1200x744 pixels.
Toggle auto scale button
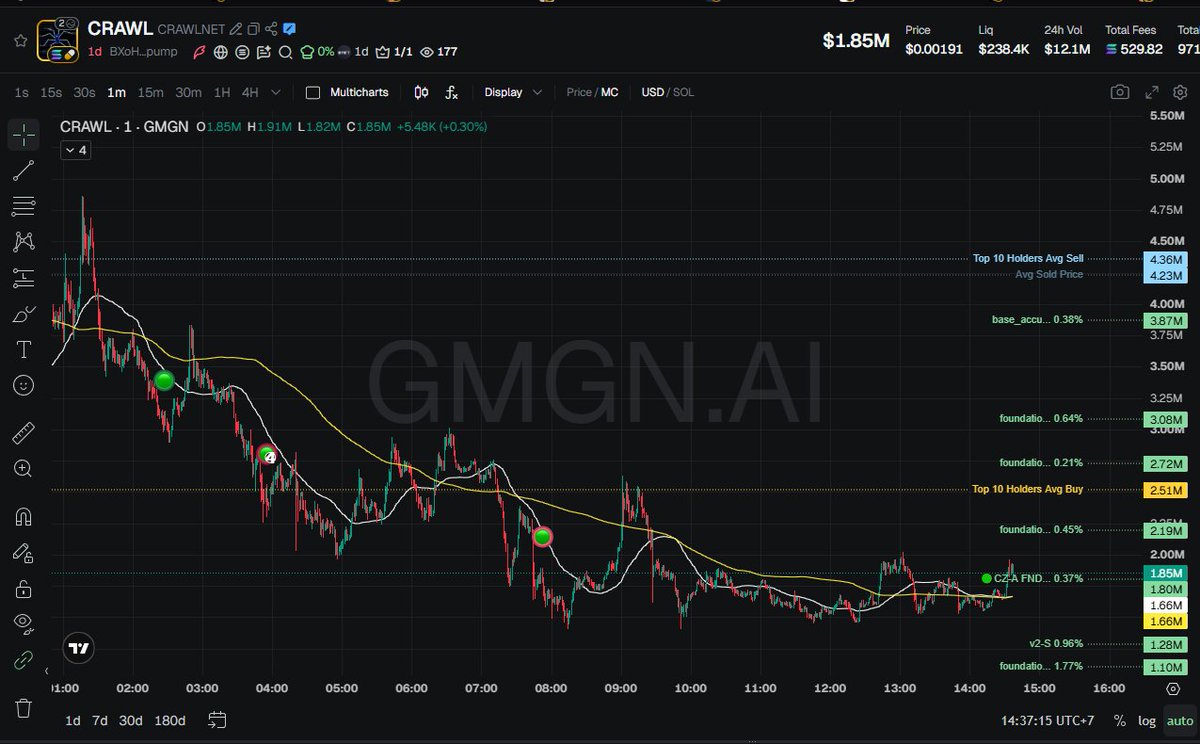(x=1180, y=720)
